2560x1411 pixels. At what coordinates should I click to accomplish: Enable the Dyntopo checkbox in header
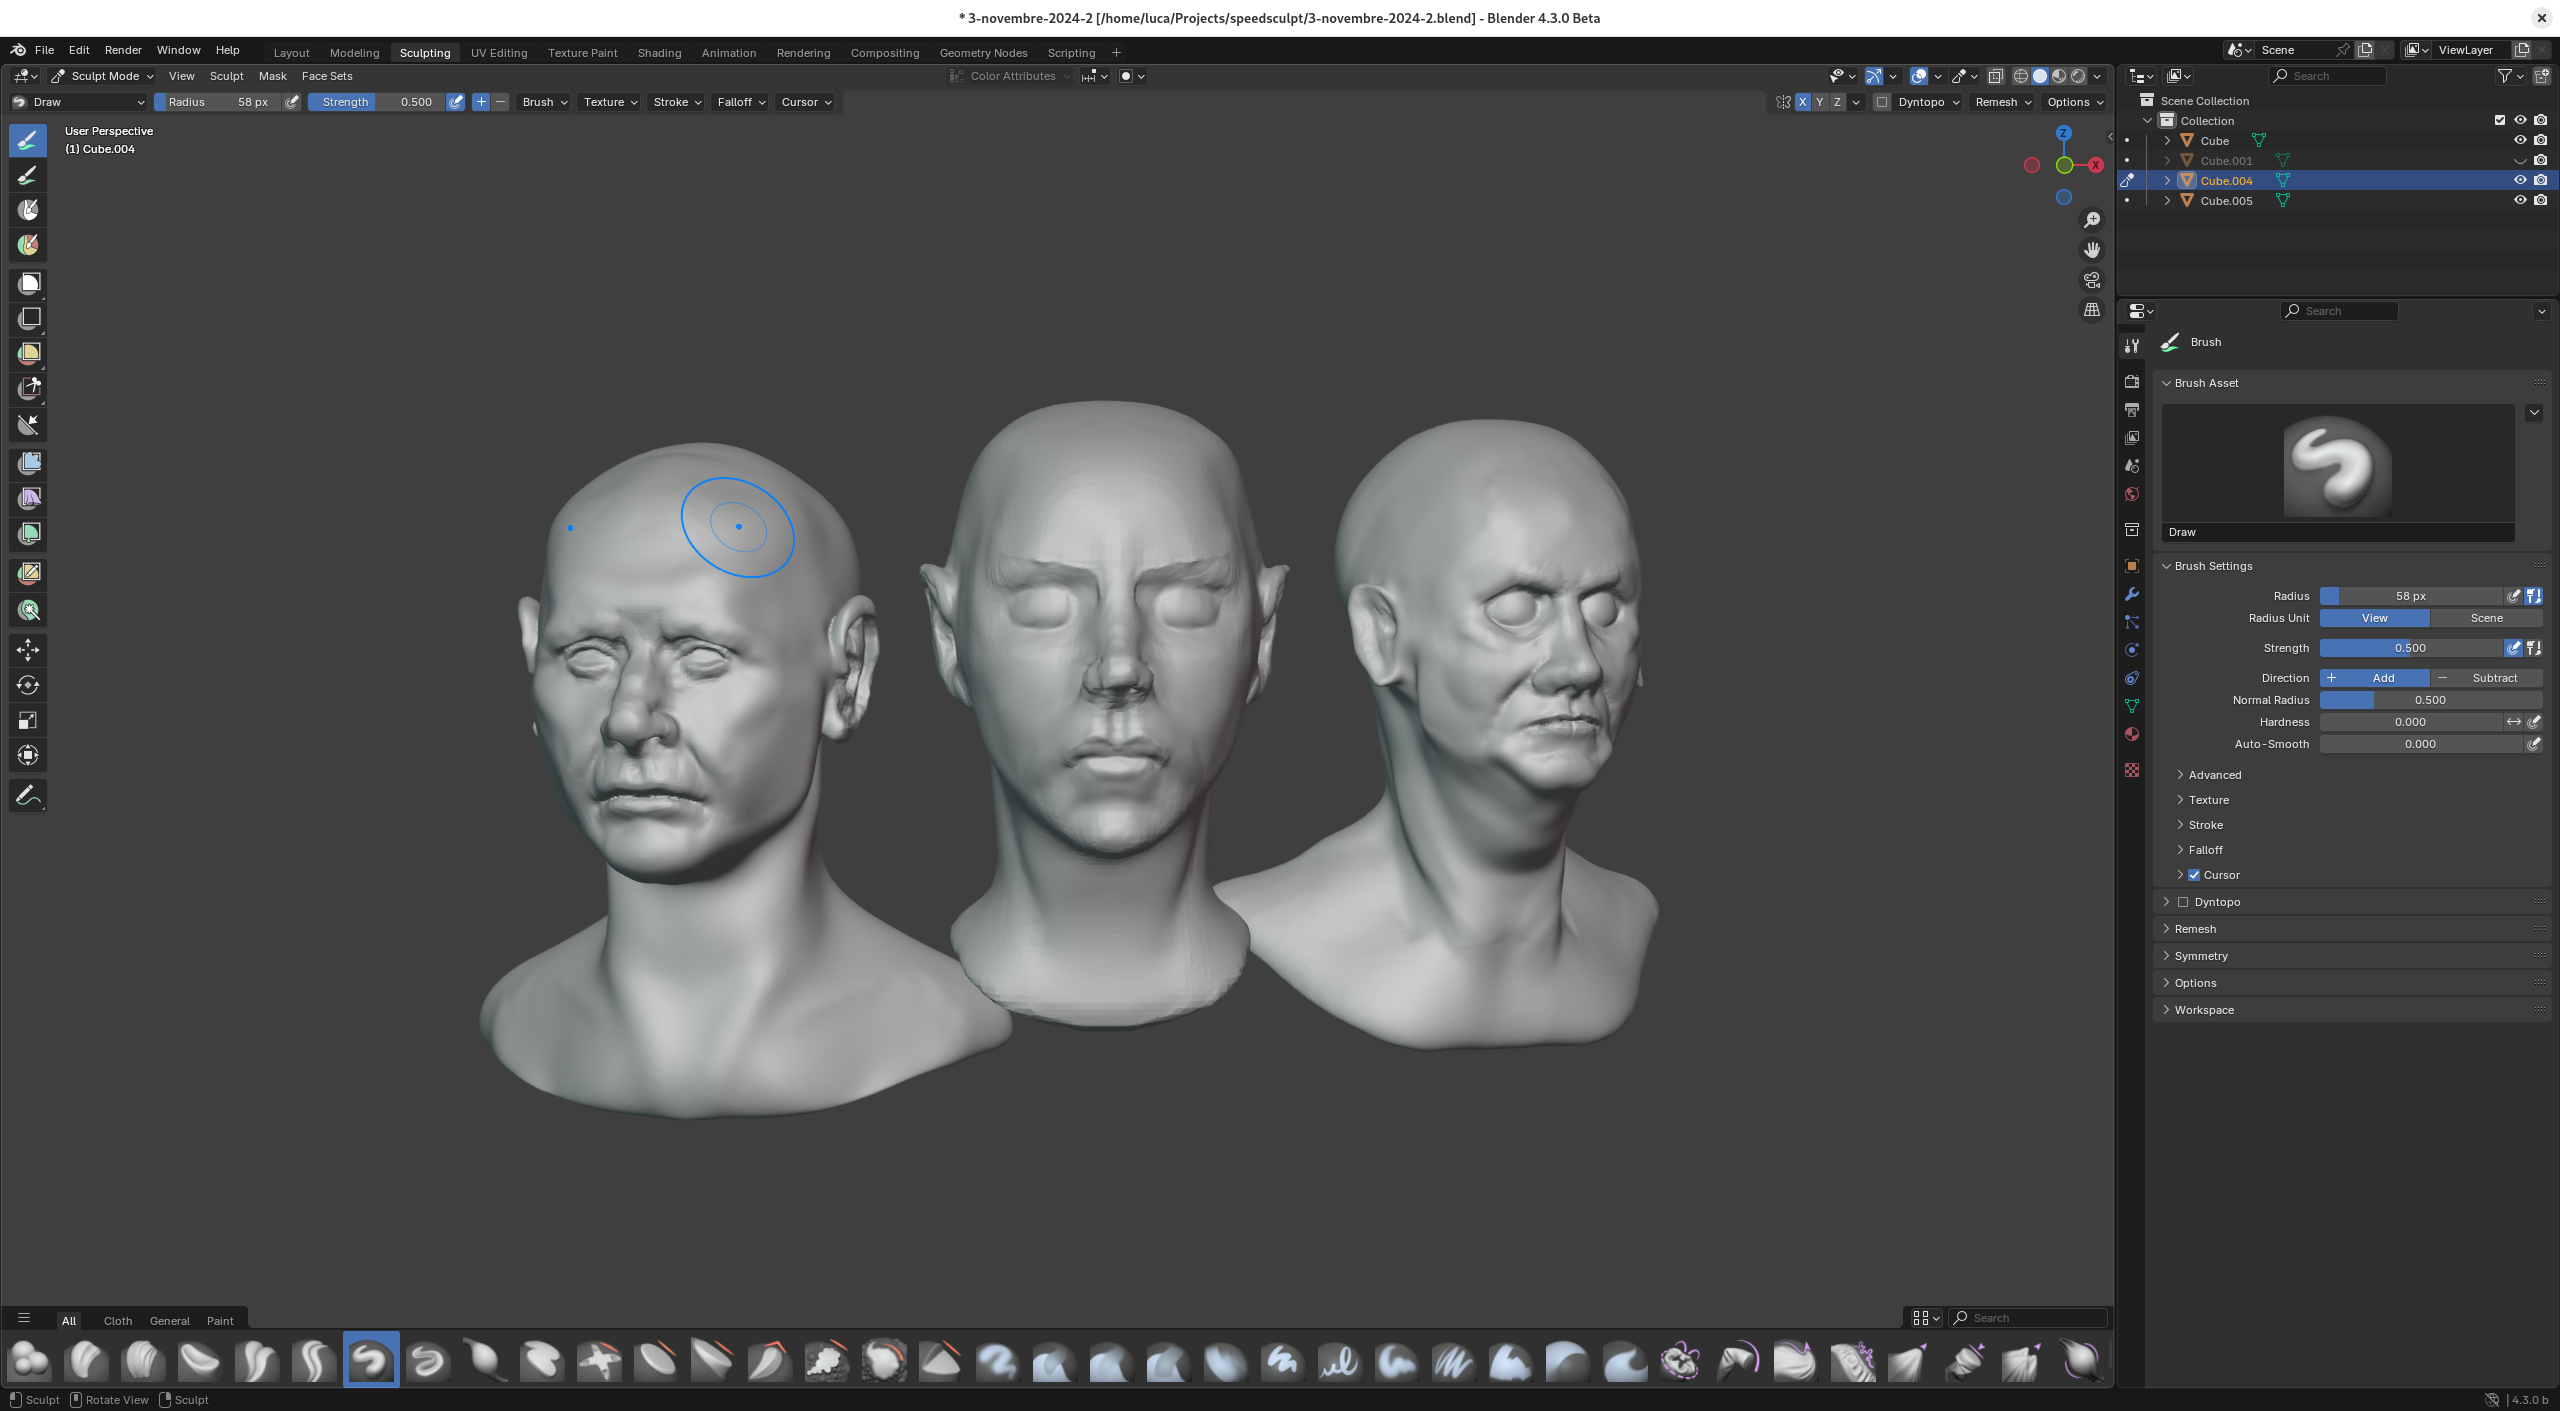click(1882, 102)
